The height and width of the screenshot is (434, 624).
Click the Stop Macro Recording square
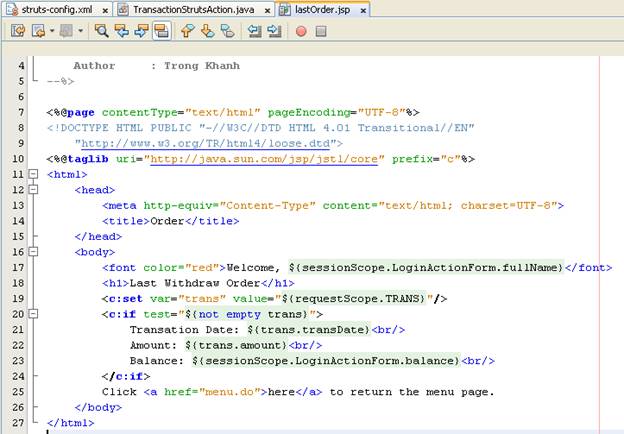(321, 31)
